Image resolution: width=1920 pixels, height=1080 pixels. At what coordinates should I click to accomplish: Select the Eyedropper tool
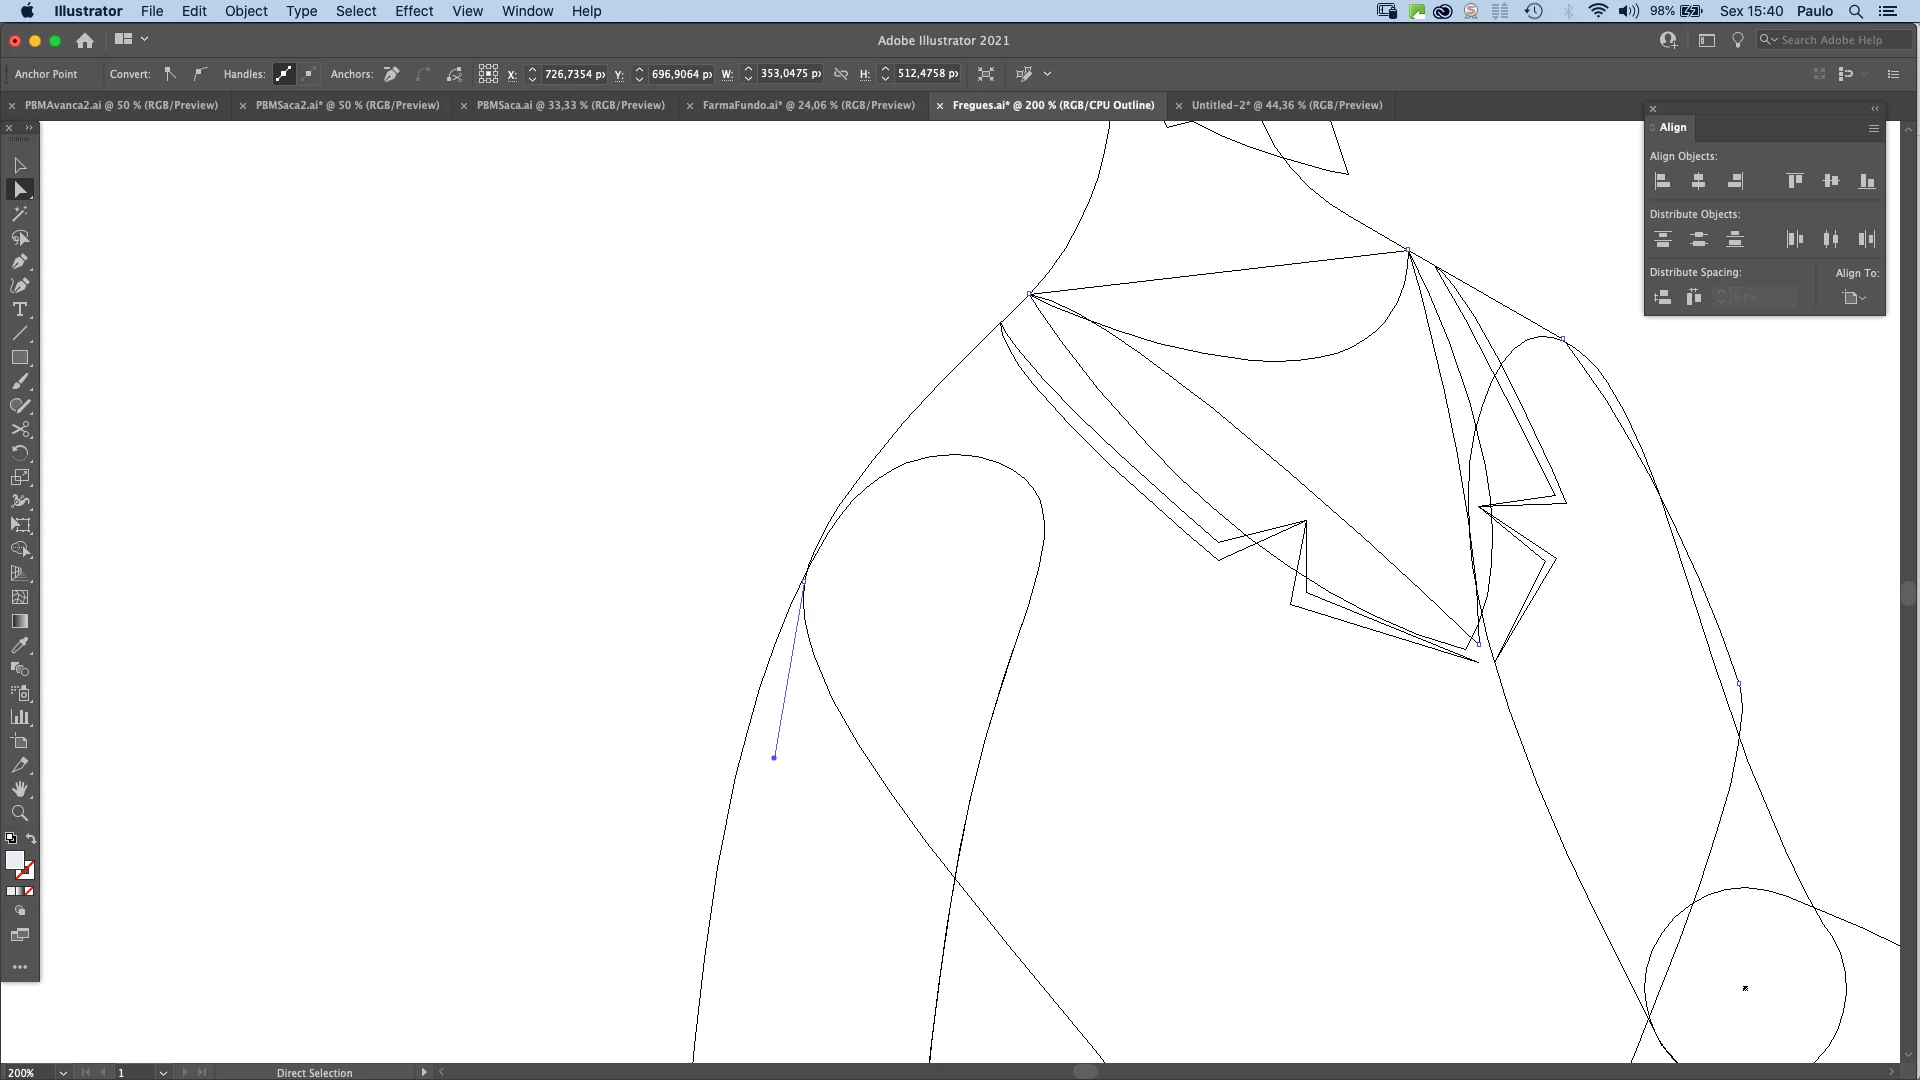pyautogui.click(x=19, y=646)
